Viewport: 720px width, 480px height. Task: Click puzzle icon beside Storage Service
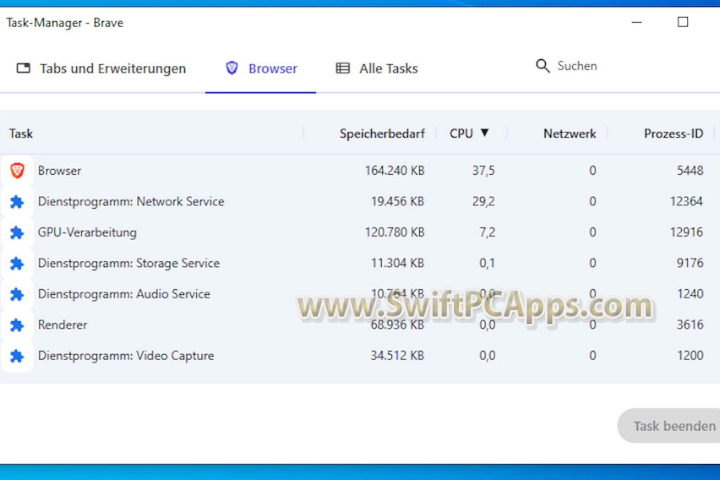[17, 263]
